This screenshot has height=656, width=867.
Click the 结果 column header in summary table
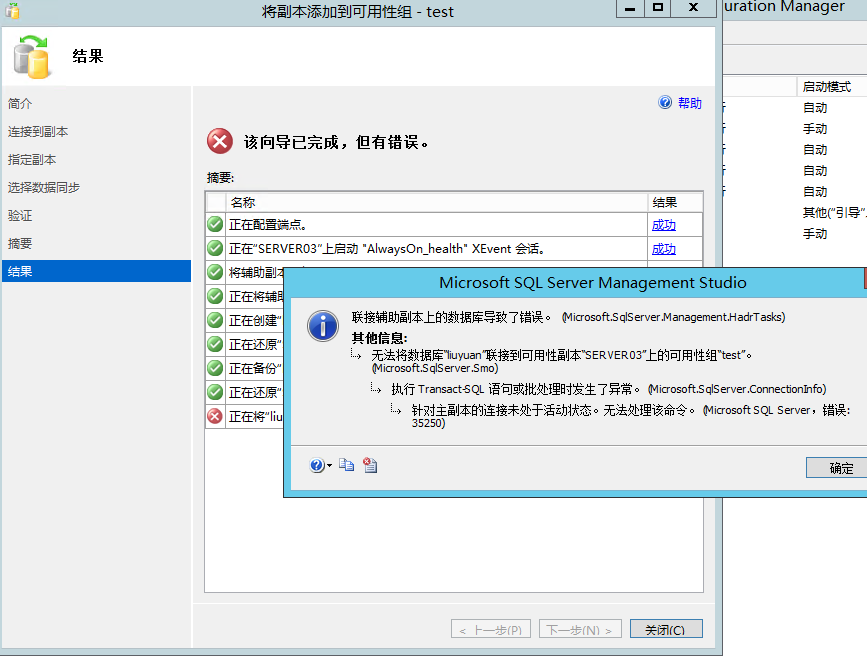point(675,202)
